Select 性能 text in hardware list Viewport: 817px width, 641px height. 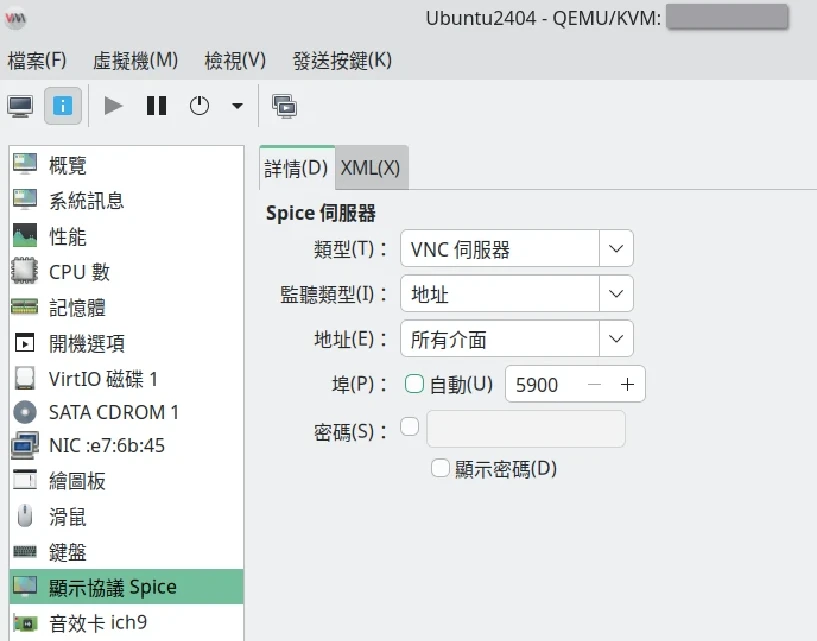(68, 236)
